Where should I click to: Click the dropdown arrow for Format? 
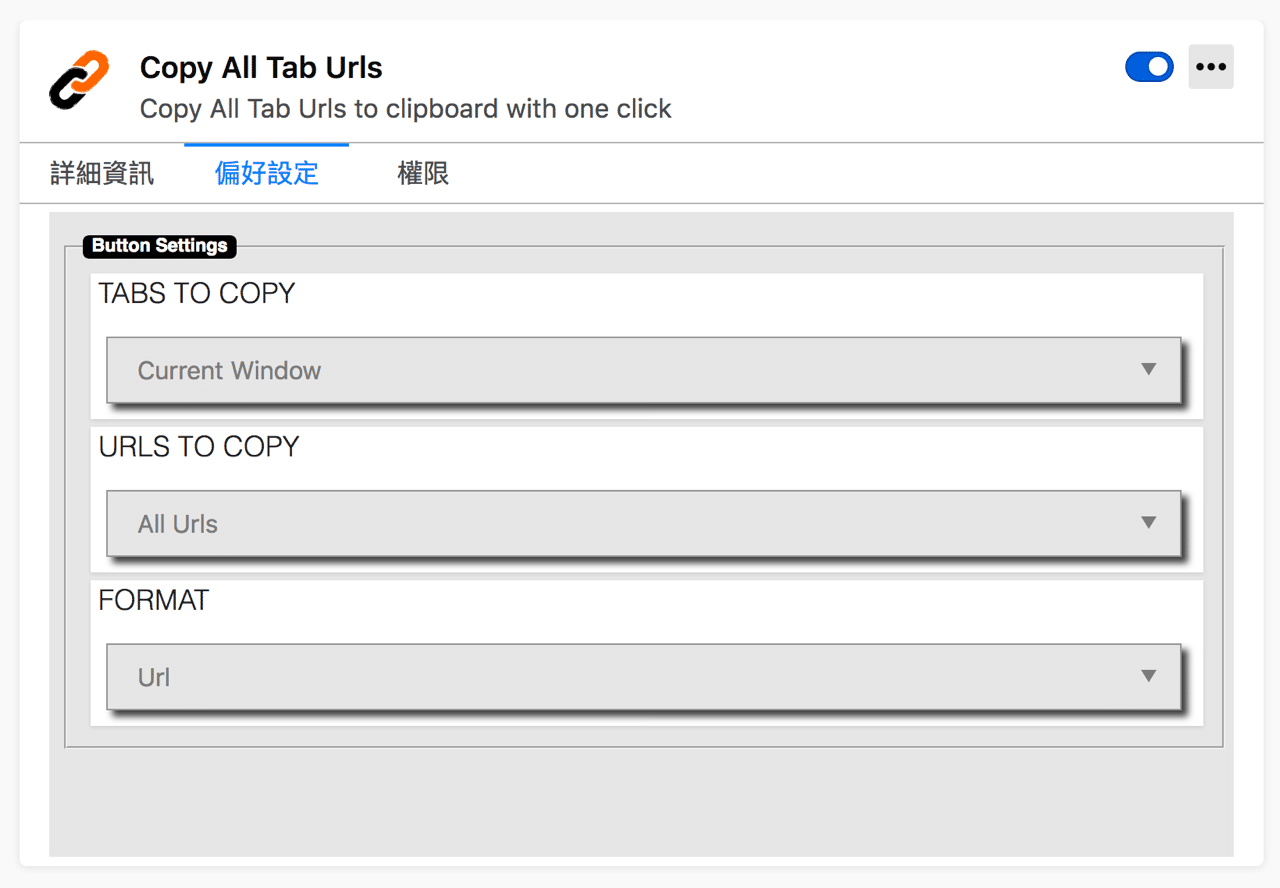(x=1148, y=676)
